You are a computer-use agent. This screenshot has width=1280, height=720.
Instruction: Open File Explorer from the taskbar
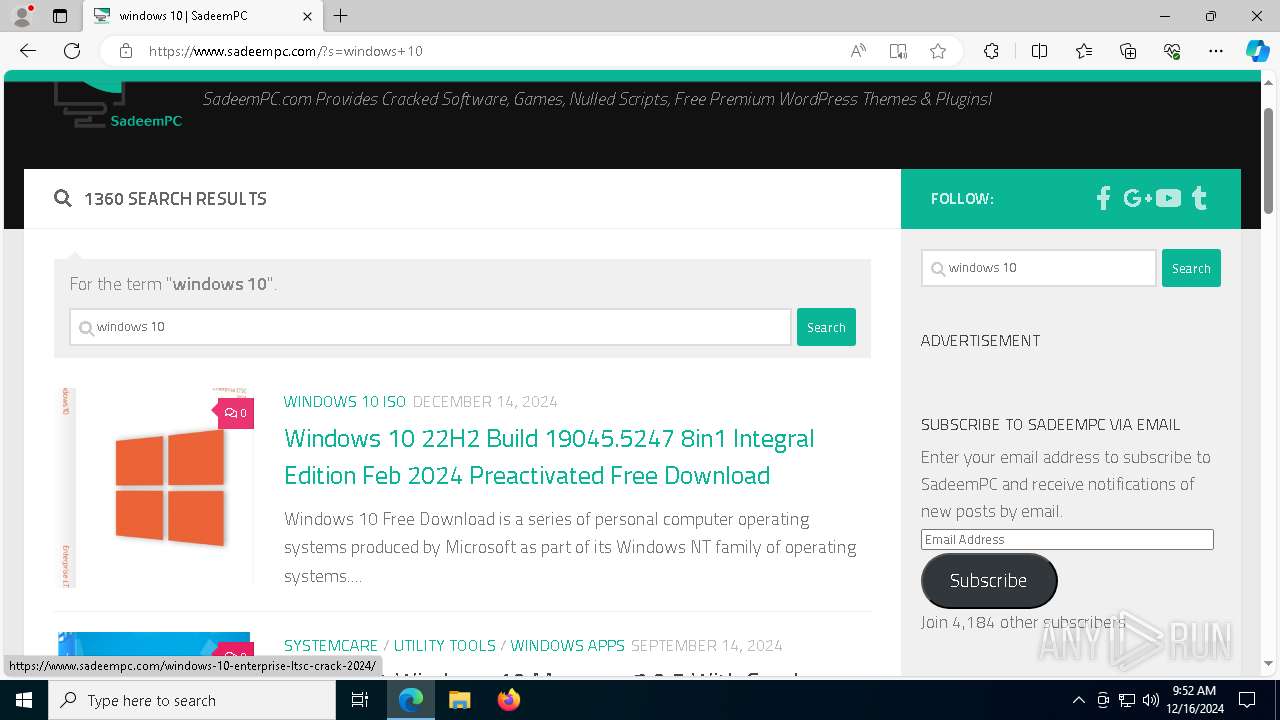(459, 700)
